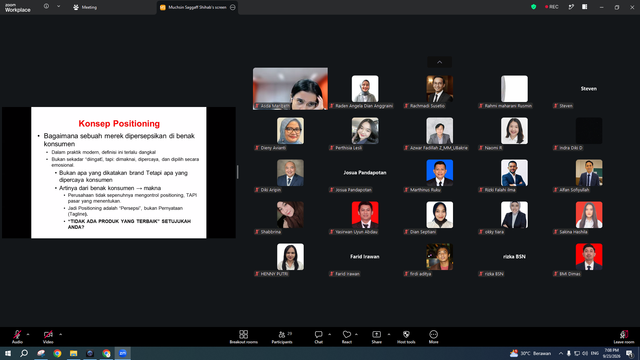Select Dian Septiani's thumbnail
The width and height of the screenshot is (640, 360).
pyautogui.click(x=440, y=215)
